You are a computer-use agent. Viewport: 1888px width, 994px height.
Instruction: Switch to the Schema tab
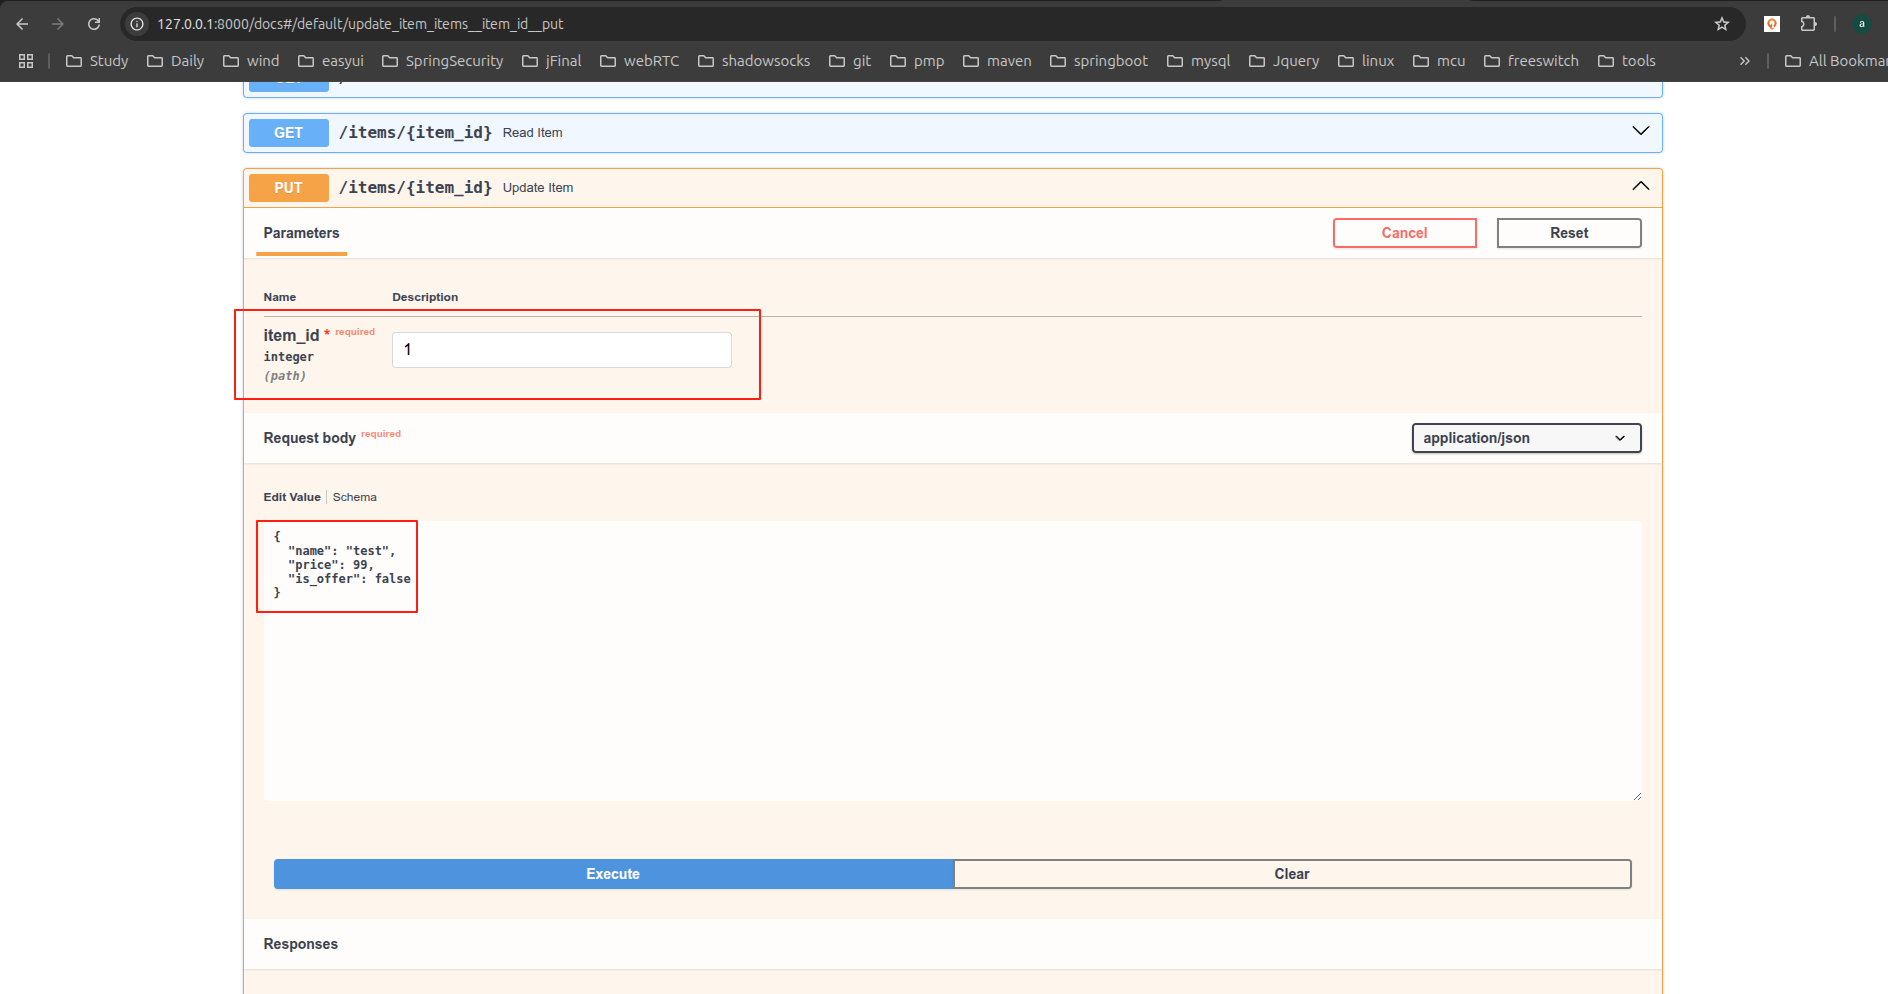point(354,497)
